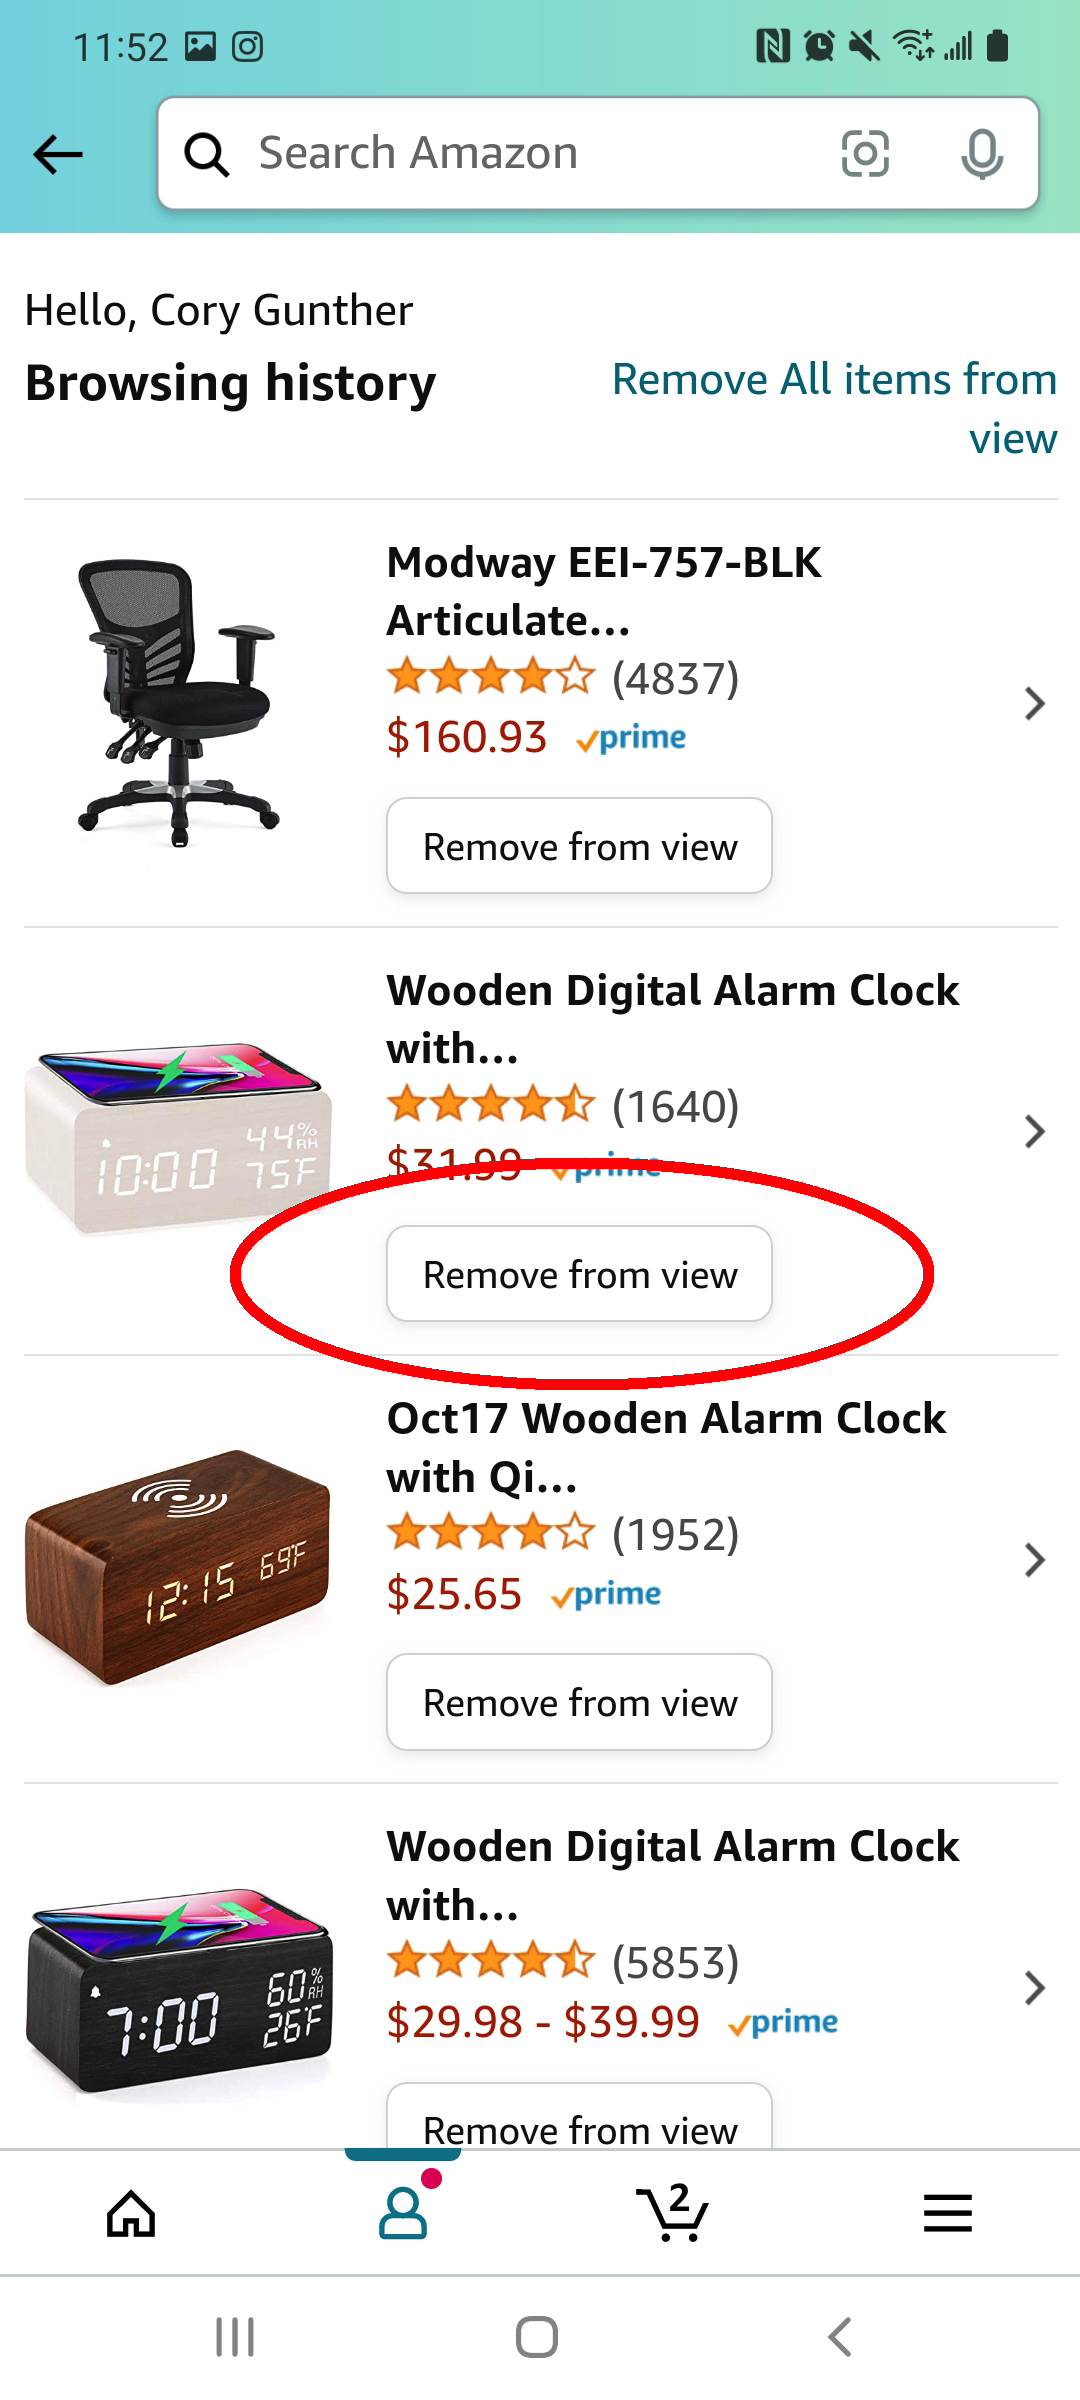Click Remove All items from view
The width and height of the screenshot is (1080, 2400).
point(834,408)
